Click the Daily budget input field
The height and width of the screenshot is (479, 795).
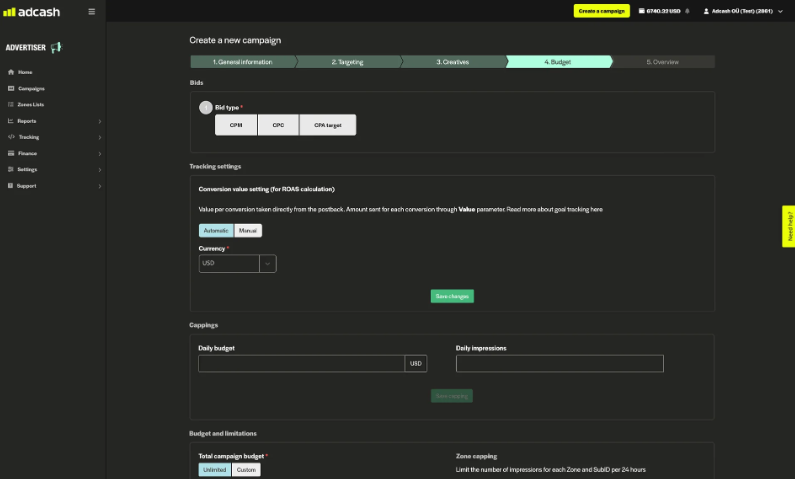point(301,364)
